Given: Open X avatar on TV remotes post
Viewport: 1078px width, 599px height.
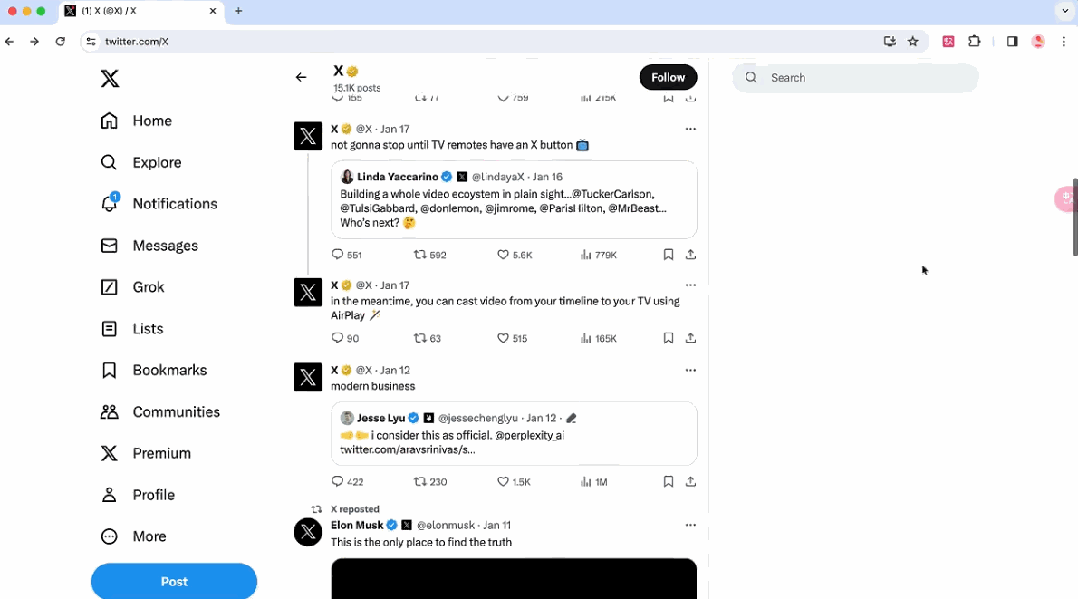Looking at the screenshot, I should click(x=308, y=136).
